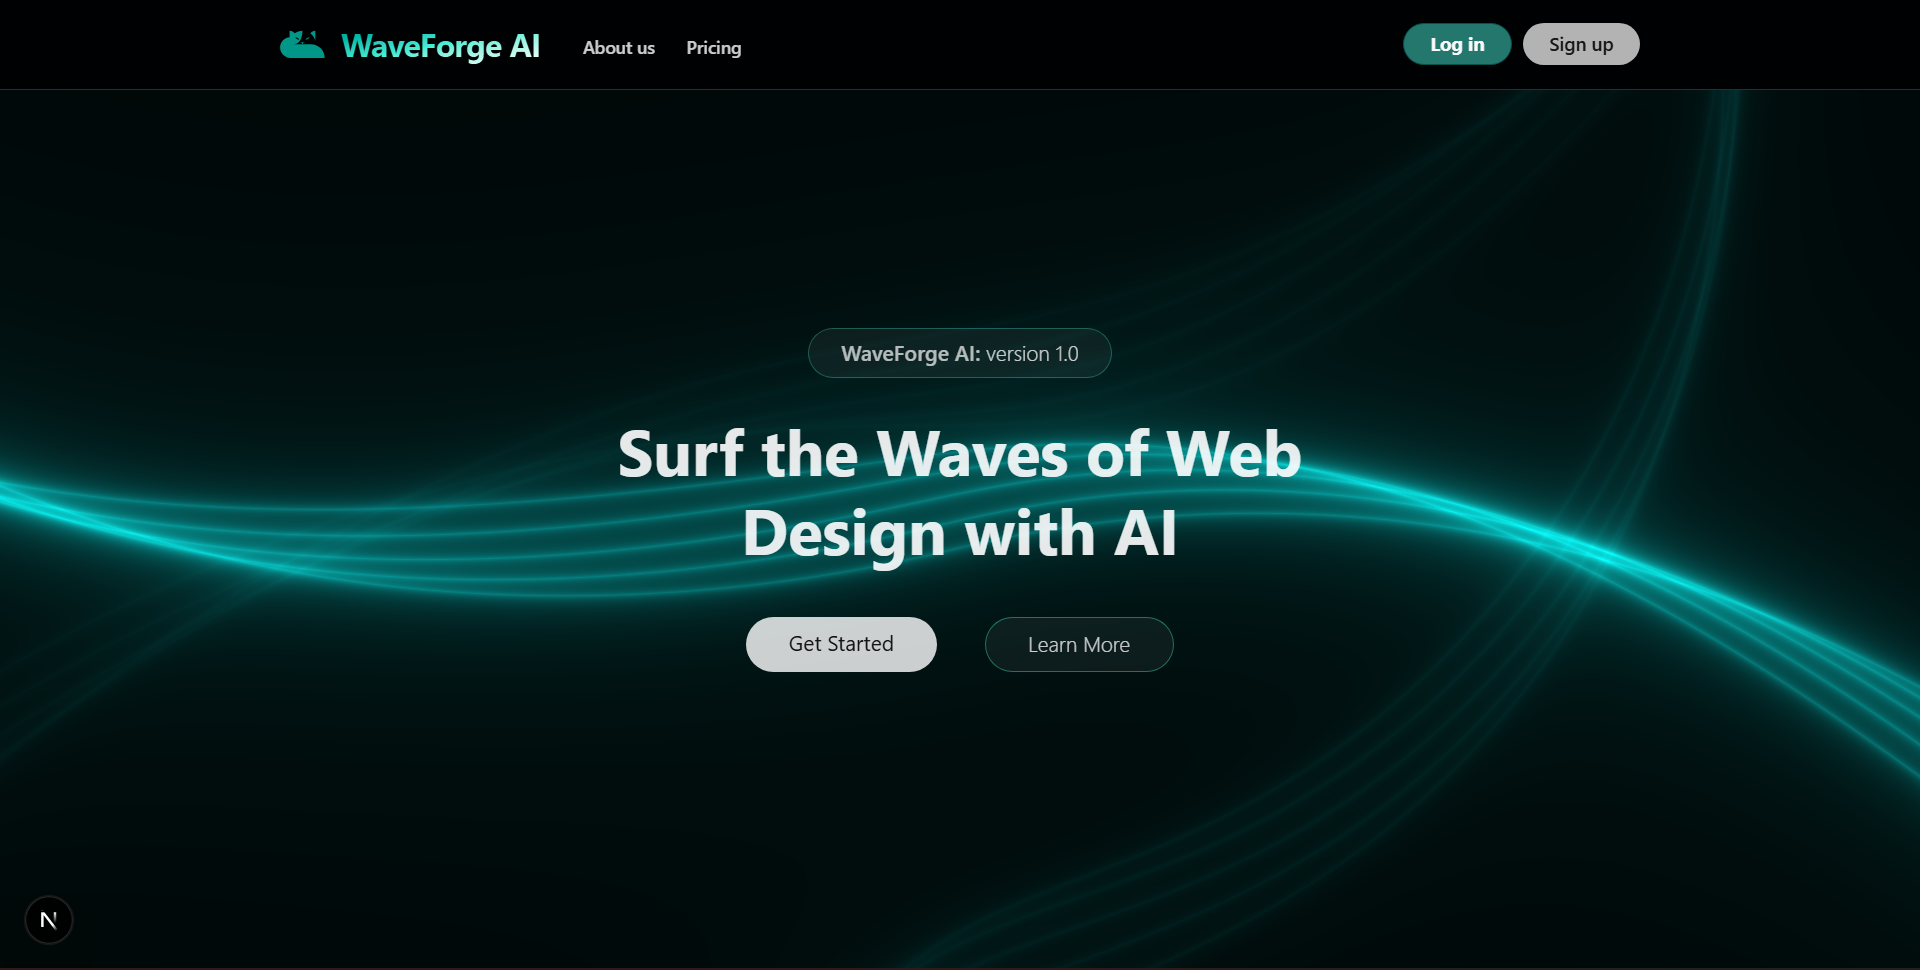
Task: Open the About us page
Action: point(618,48)
